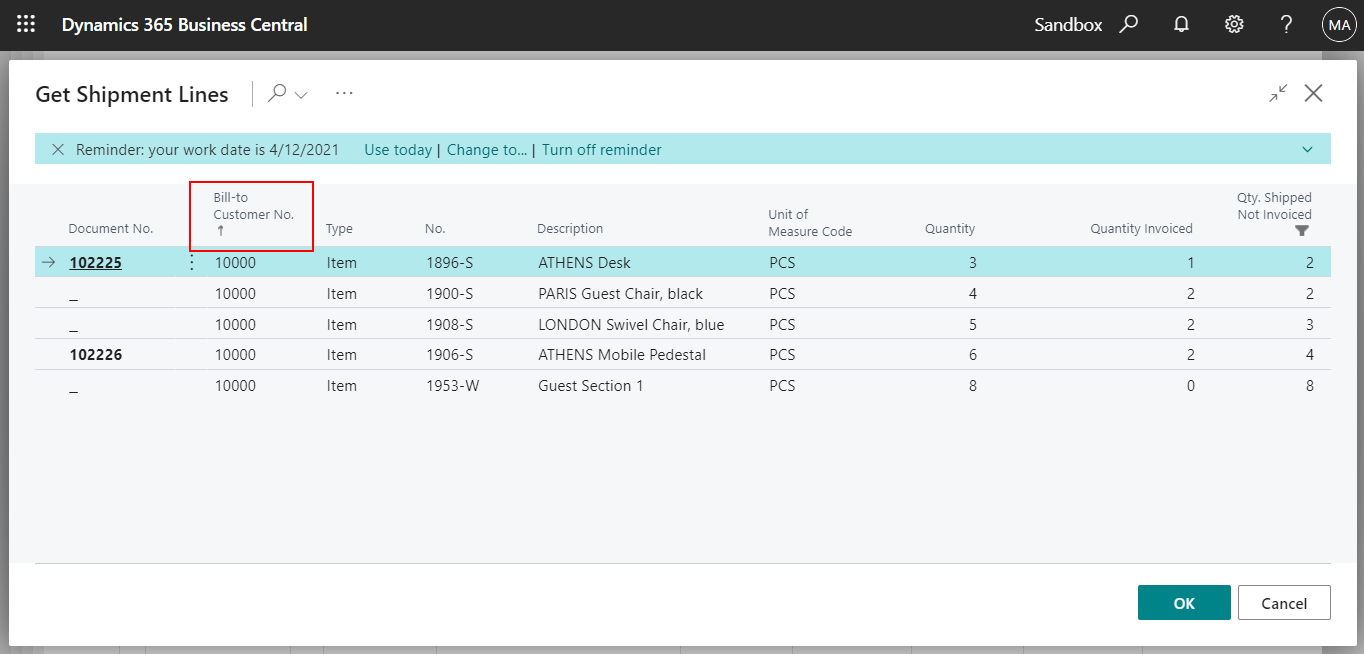Open more options via the ellipsis

pyautogui.click(x=344, y=93)
